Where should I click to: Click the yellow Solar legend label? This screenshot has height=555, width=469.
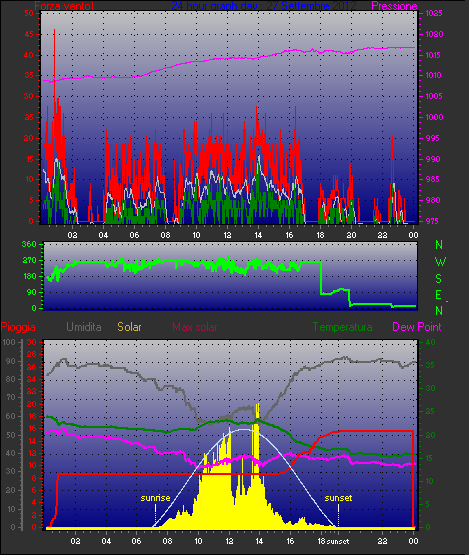pos(129,327)
